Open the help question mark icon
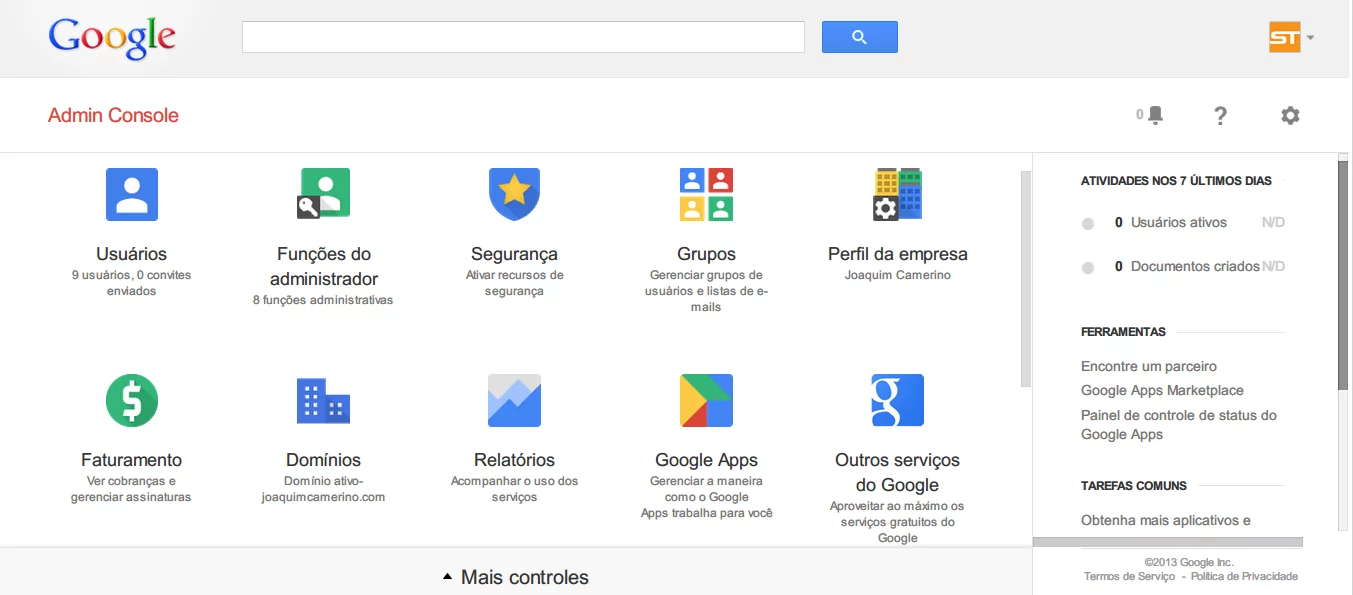1353x595 pixels. [1220, 115]
